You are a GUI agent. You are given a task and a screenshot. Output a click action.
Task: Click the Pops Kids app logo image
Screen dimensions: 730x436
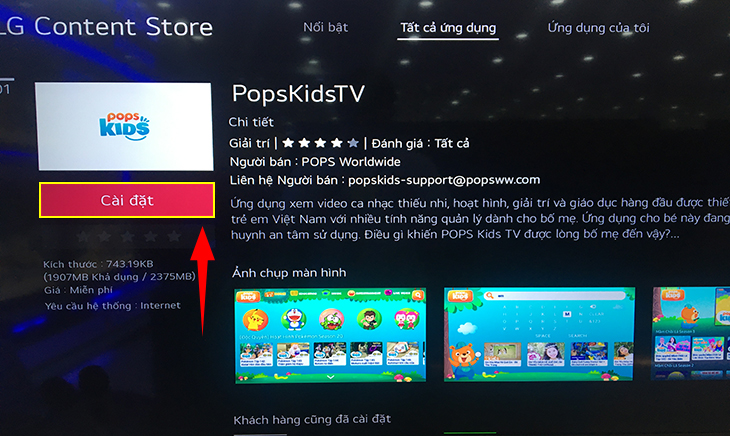(124, 127)
